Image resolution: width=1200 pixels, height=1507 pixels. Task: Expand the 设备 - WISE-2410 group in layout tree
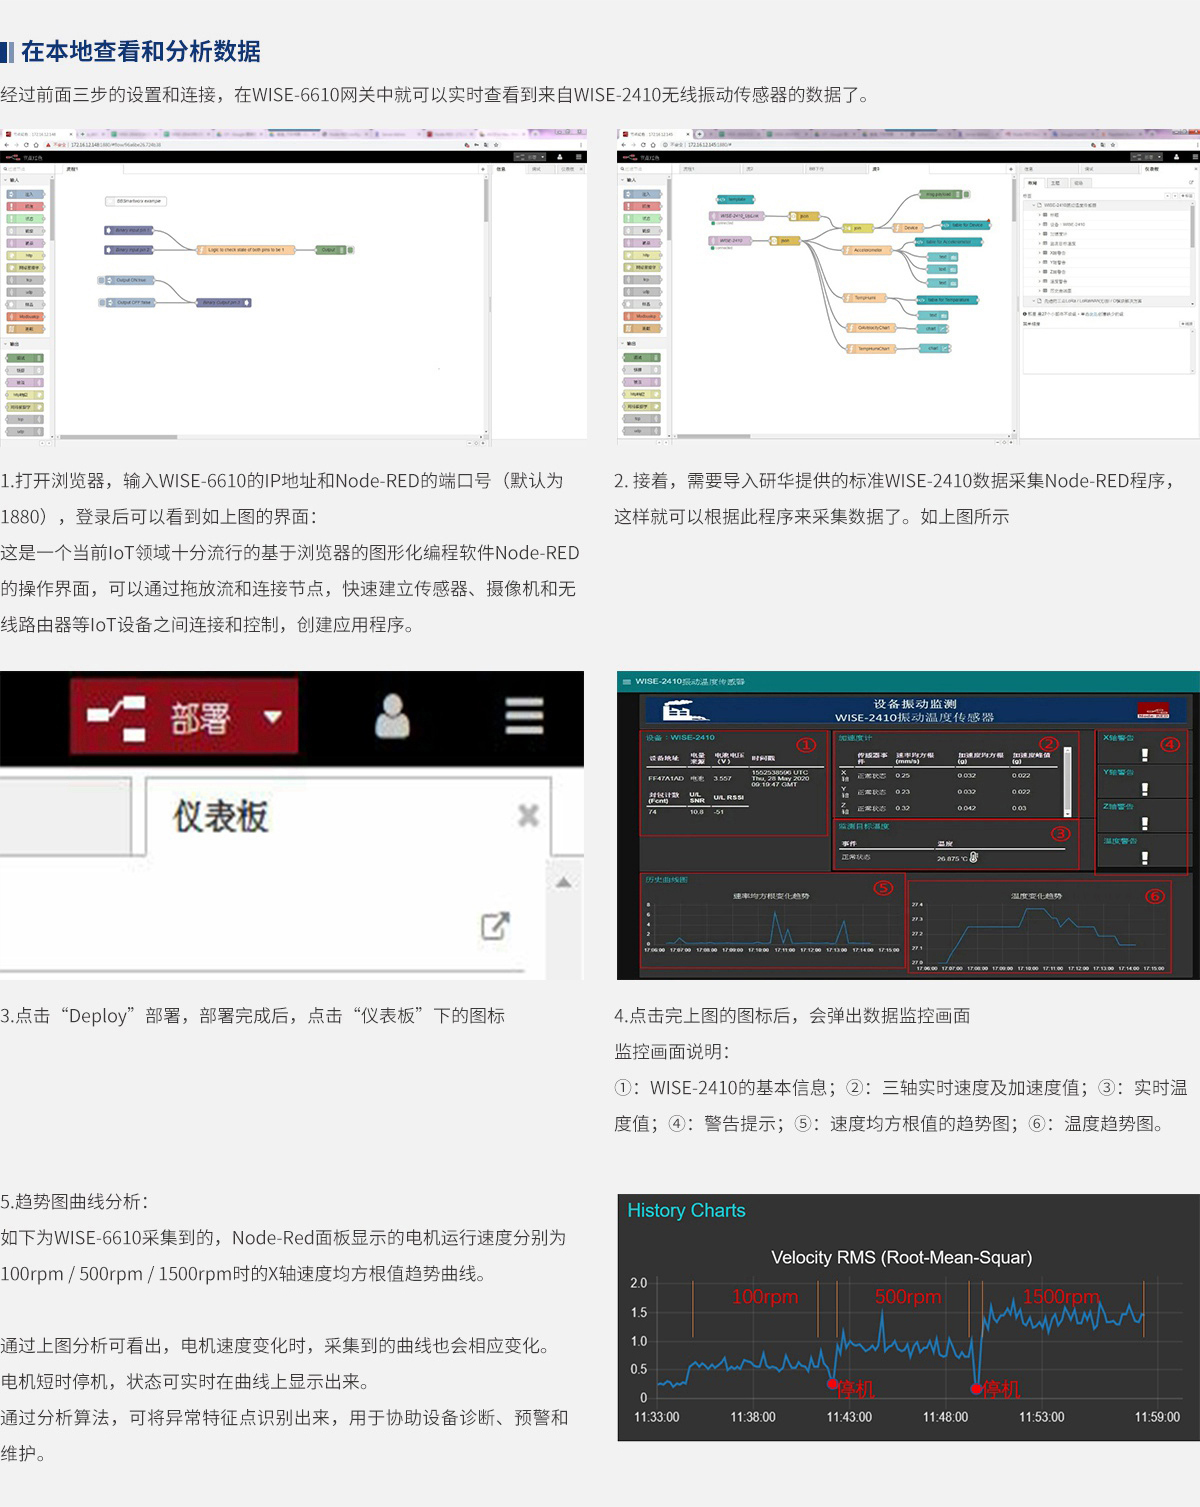(x=1040, y=224)
